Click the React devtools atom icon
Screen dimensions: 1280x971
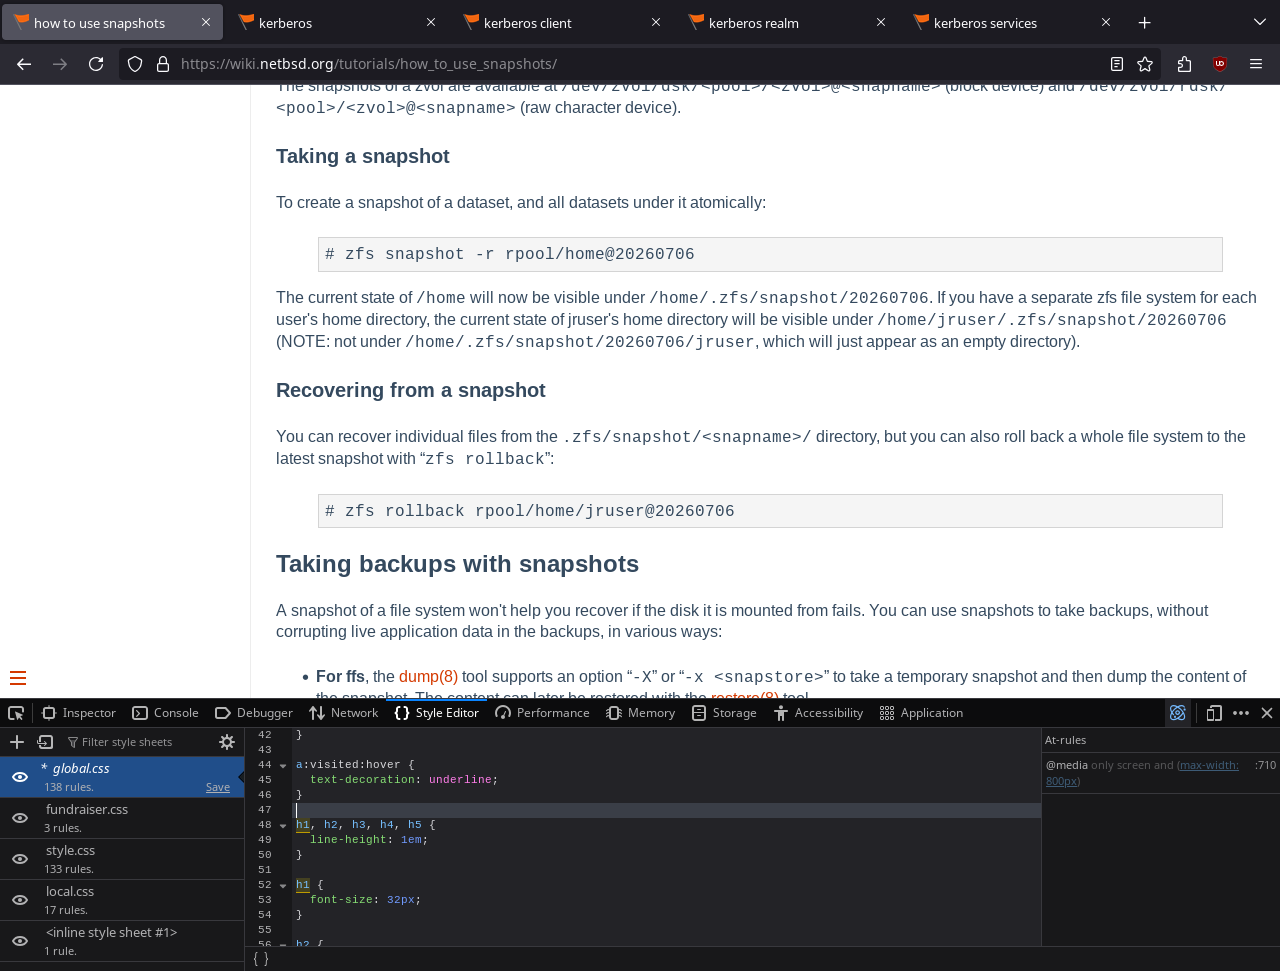pos(1178,713)
